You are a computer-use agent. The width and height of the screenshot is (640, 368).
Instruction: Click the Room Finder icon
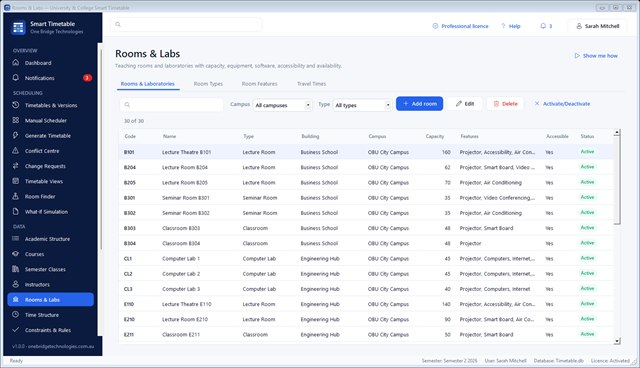coord(16,196)
